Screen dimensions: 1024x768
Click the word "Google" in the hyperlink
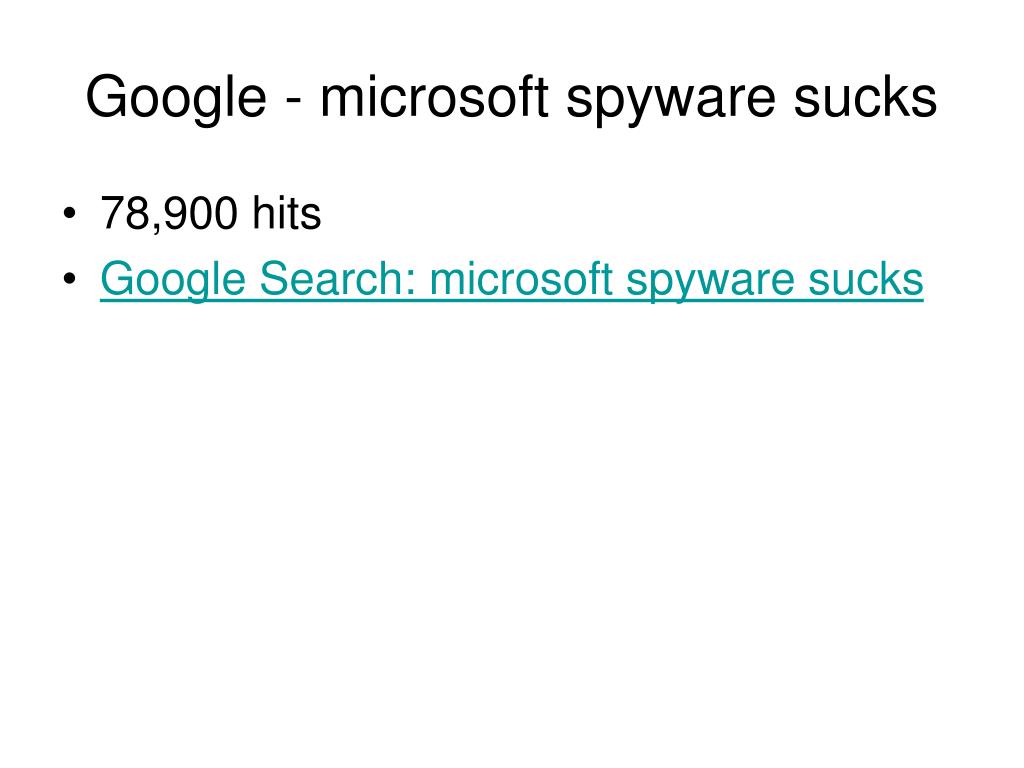pos(173,280)
